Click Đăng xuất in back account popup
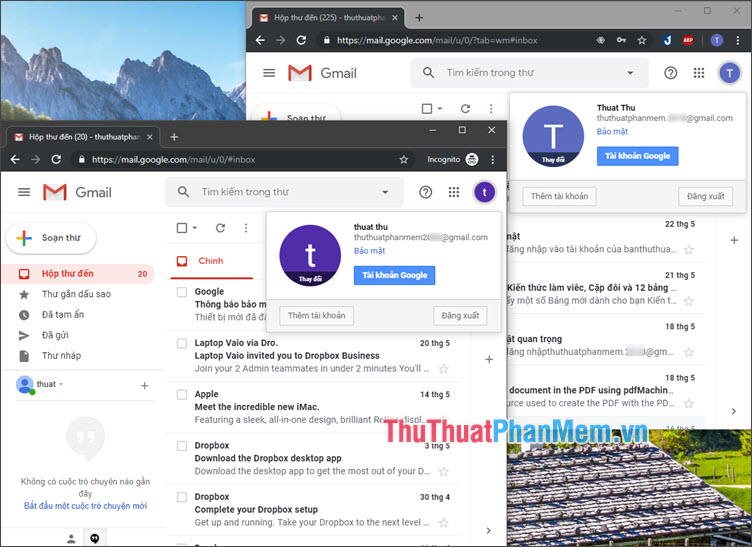This screenshot has height=547, width=752. click(x=705, y=196)
